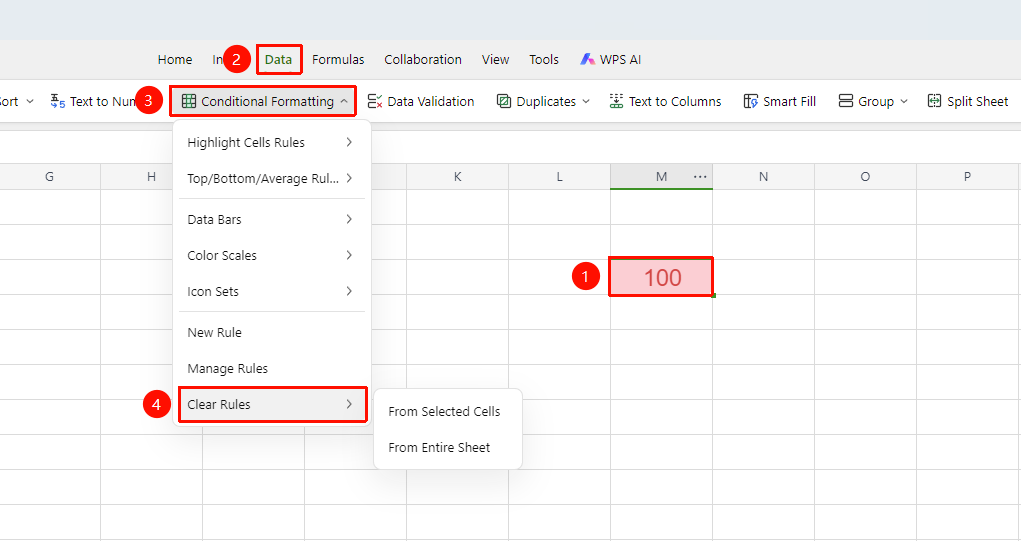Viewport: 1021px width, 541px height.
Task: Launch WPS AI assistant
Action: [x=610, y=59]
